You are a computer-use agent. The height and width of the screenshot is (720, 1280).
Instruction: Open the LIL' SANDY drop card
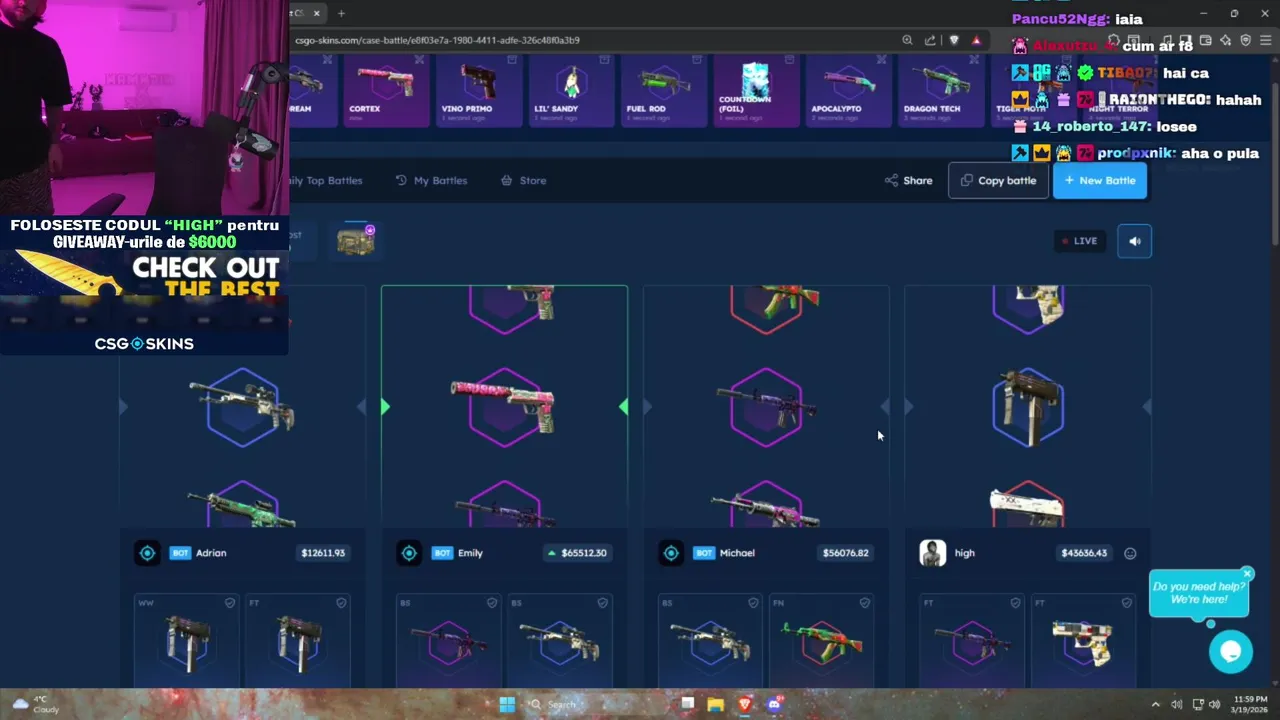pyautogui.click(x=571, y=91)
